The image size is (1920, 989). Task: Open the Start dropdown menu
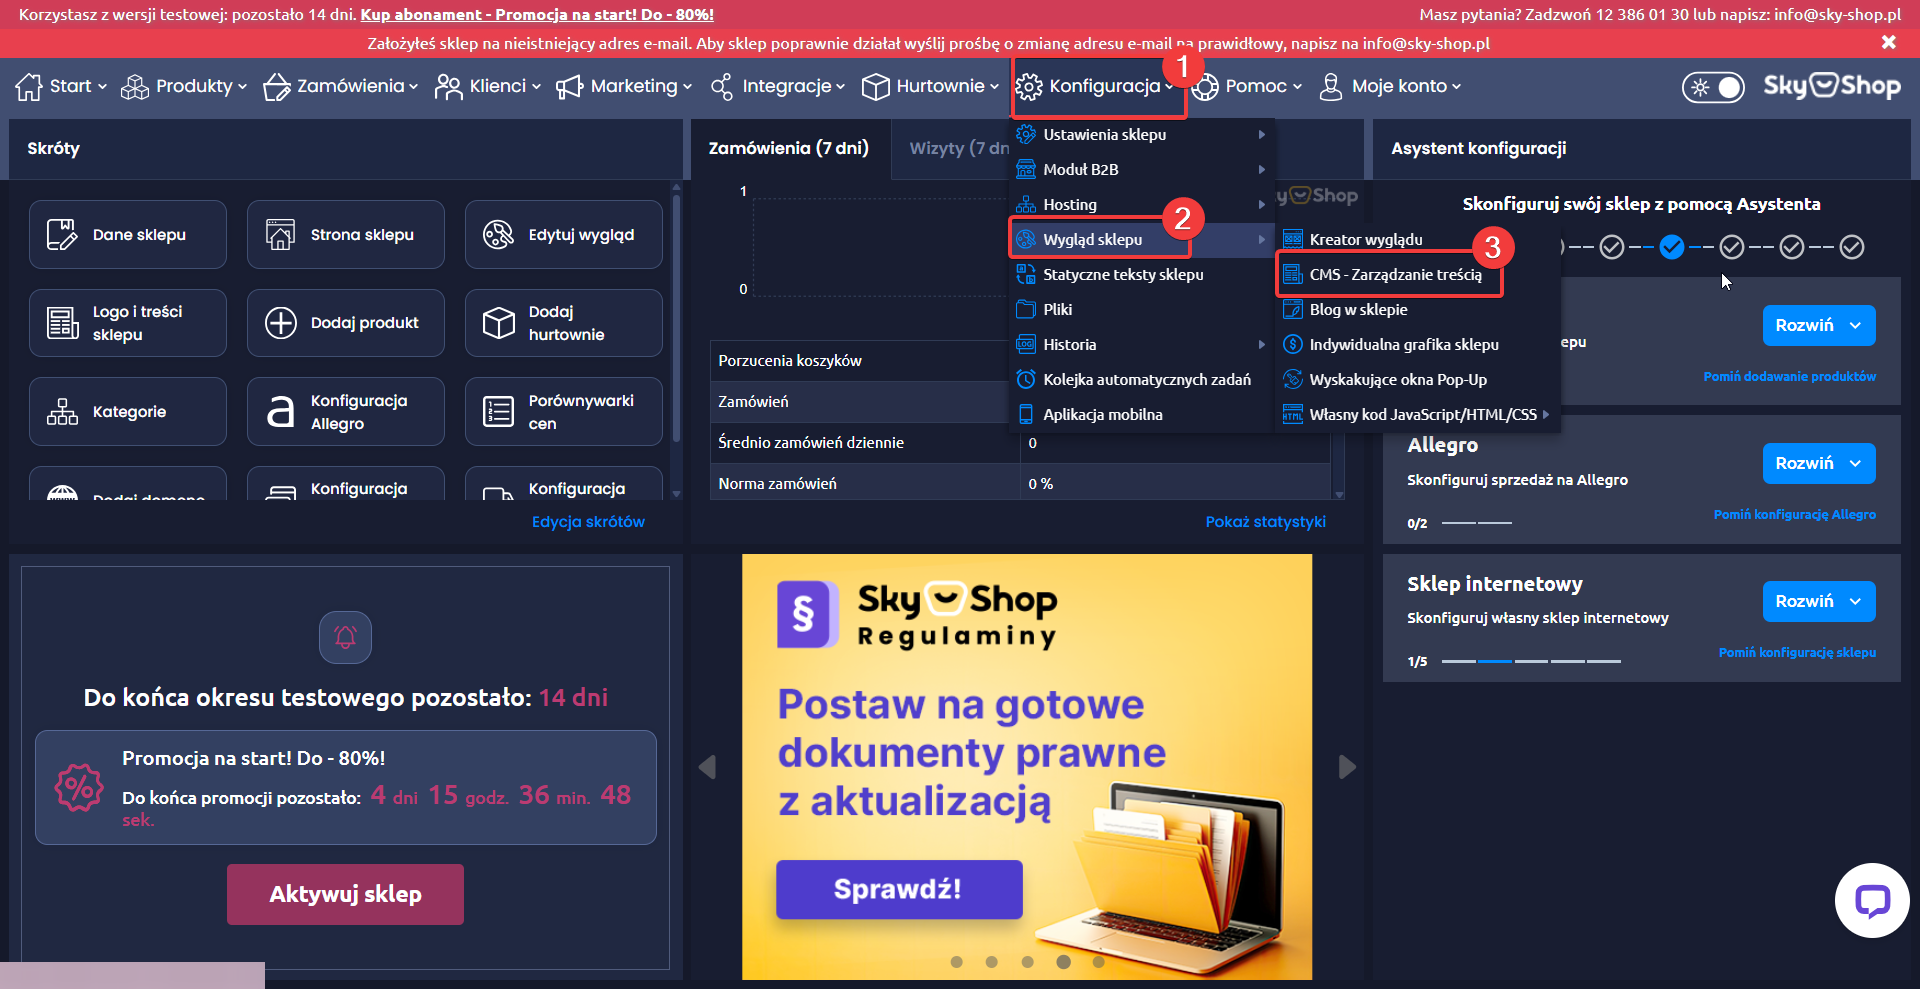pos(61,86)
